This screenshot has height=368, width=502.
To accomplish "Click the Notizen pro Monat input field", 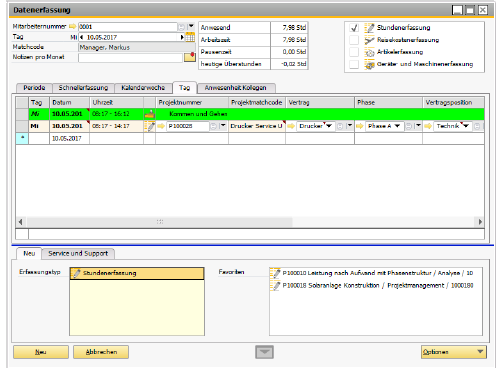I will pos(130,57).
